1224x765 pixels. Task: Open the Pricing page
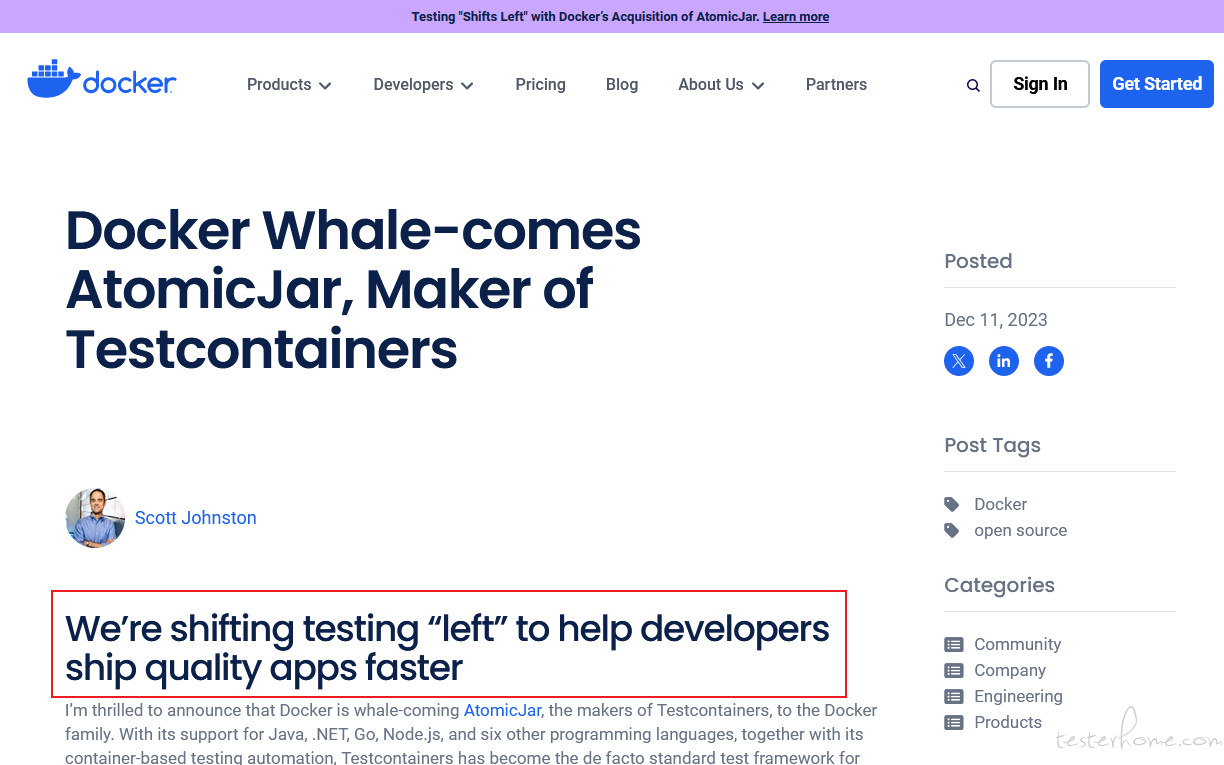tap(541, 85)
